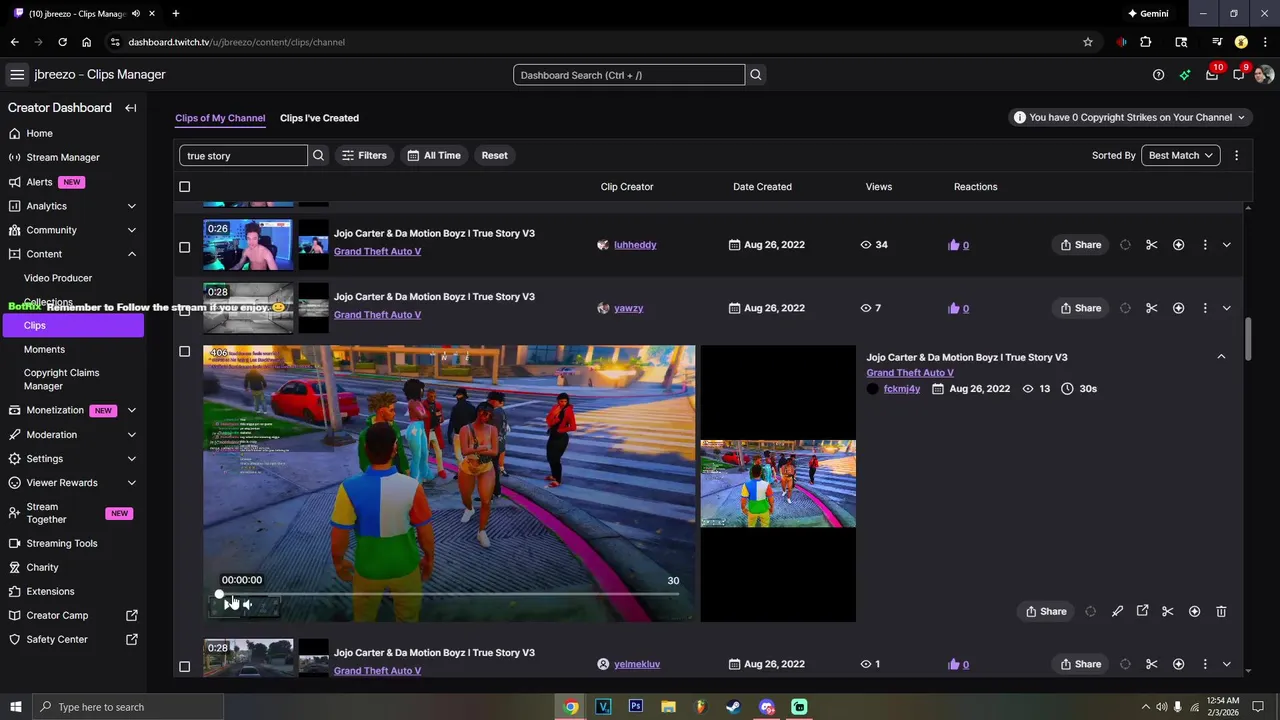This screenshot has width=1280, height=720.
Task: Click circled plus in expanded clip actions
Action: pyautogui.click(x=1194, y=611)
